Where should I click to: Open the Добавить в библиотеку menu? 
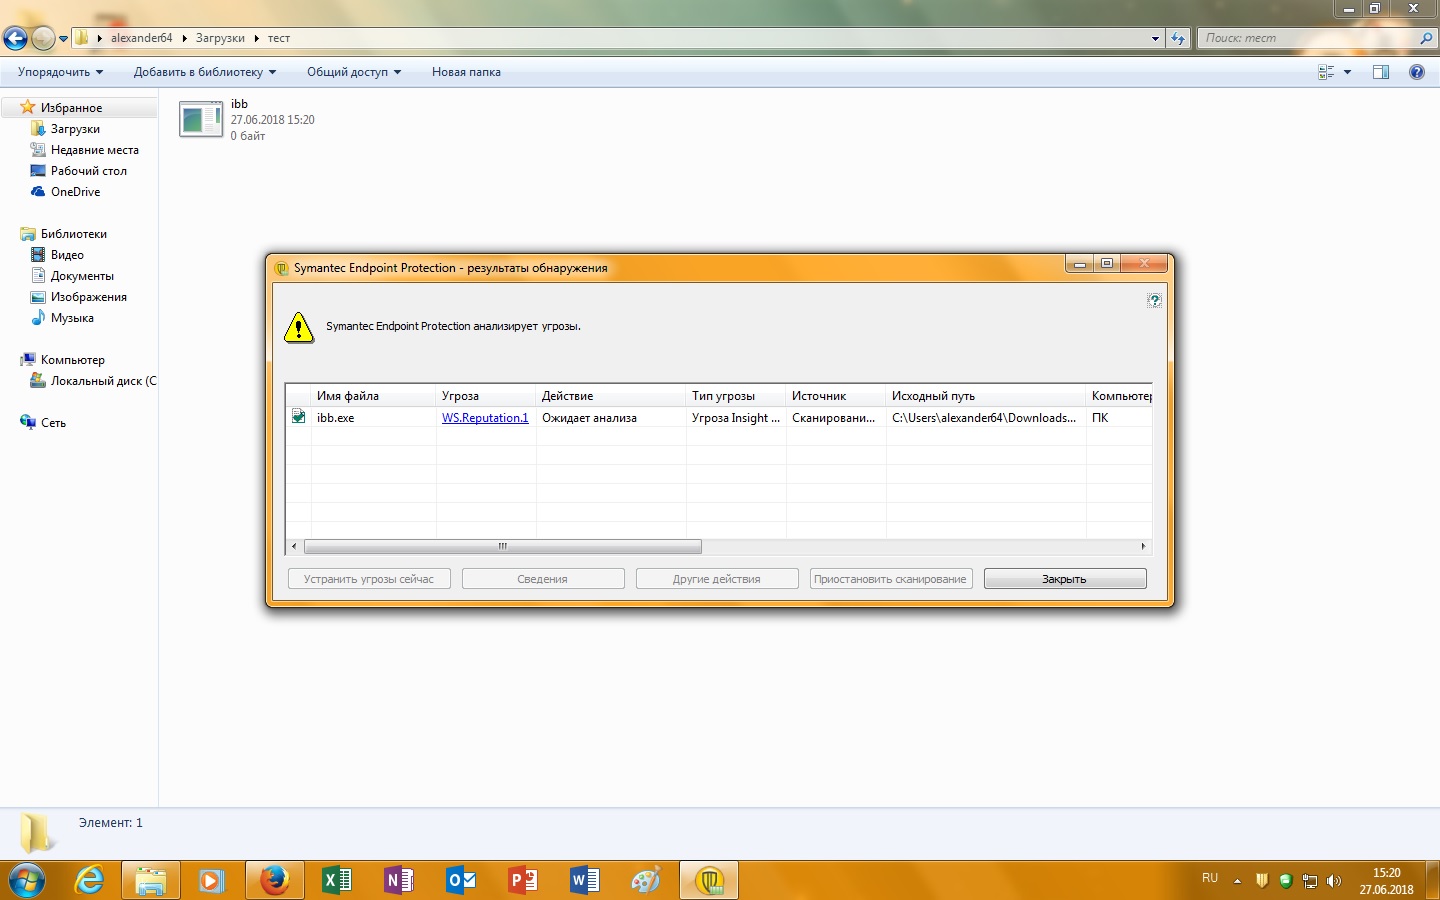(205, 72)
